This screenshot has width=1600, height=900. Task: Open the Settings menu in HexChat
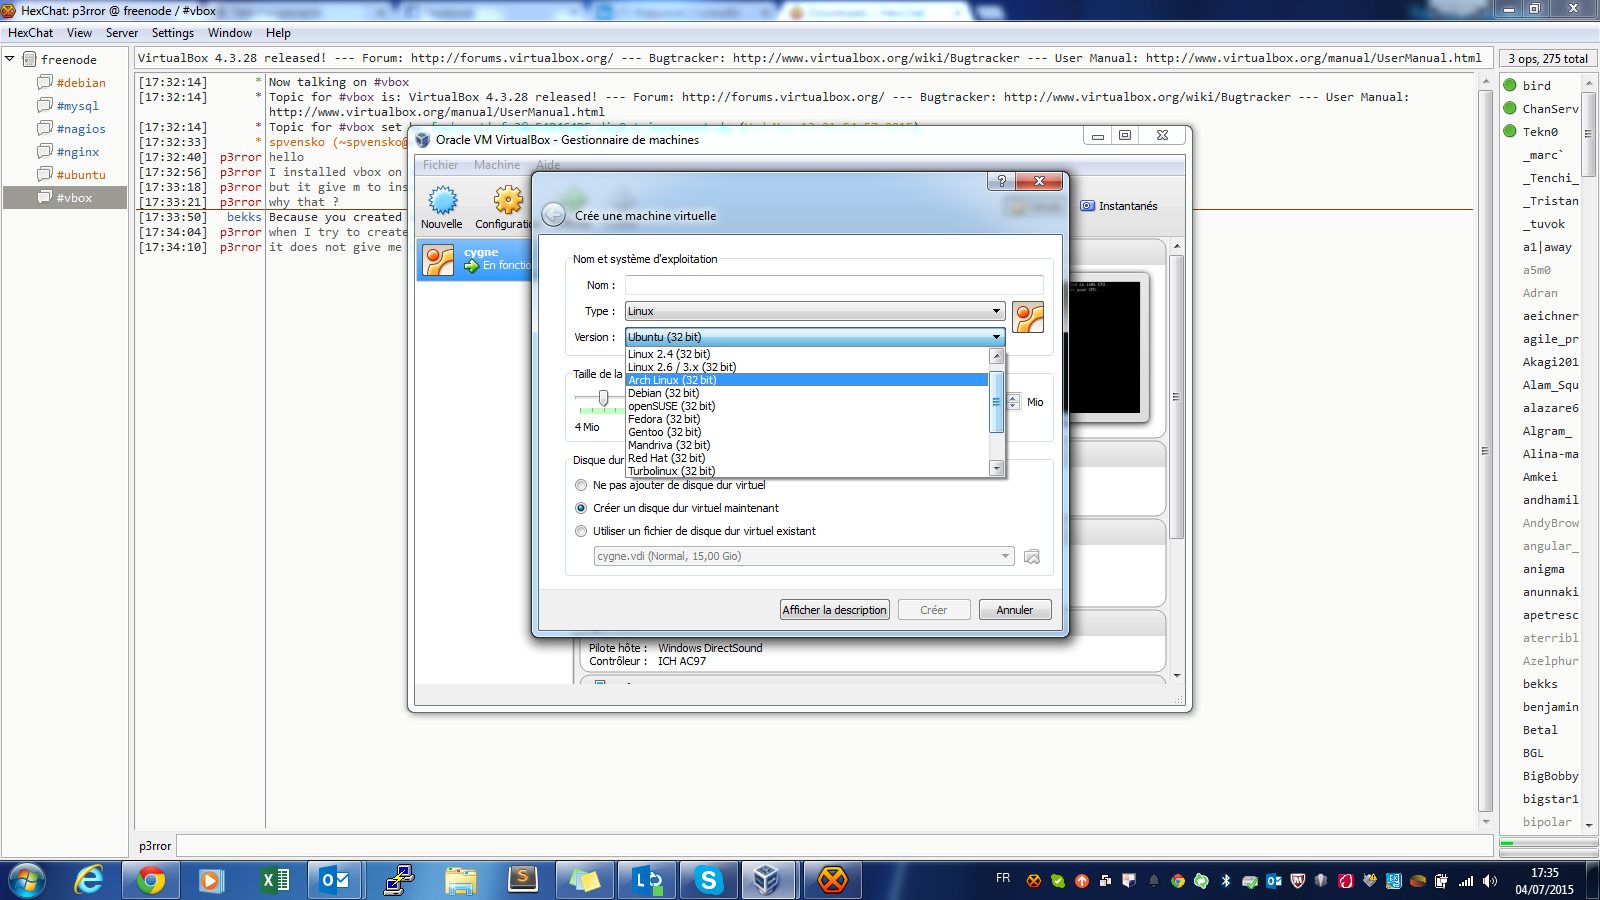pyautogui.click(x=173, y=33)
